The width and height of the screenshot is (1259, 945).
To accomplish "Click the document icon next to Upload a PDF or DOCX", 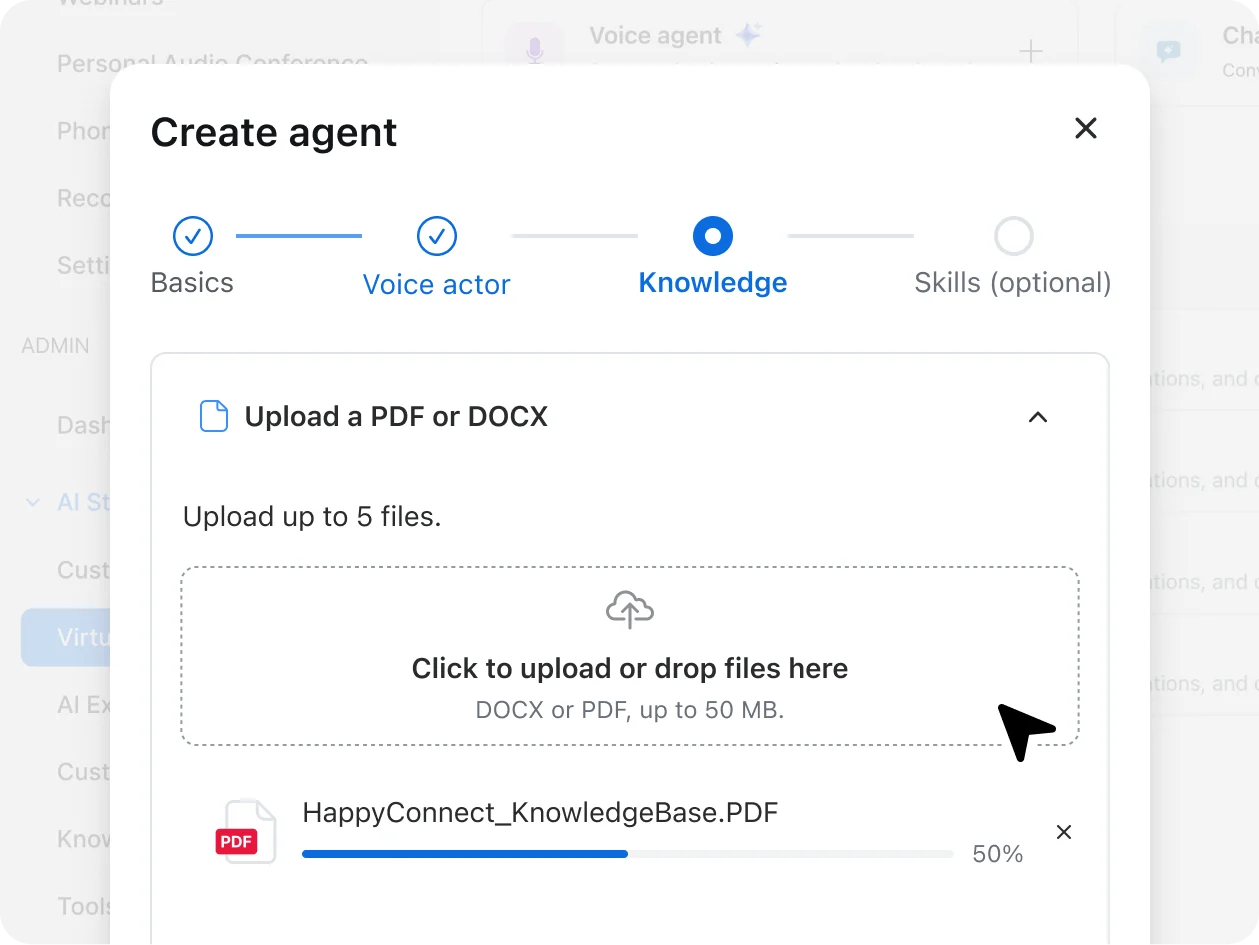I will (214, 416).
